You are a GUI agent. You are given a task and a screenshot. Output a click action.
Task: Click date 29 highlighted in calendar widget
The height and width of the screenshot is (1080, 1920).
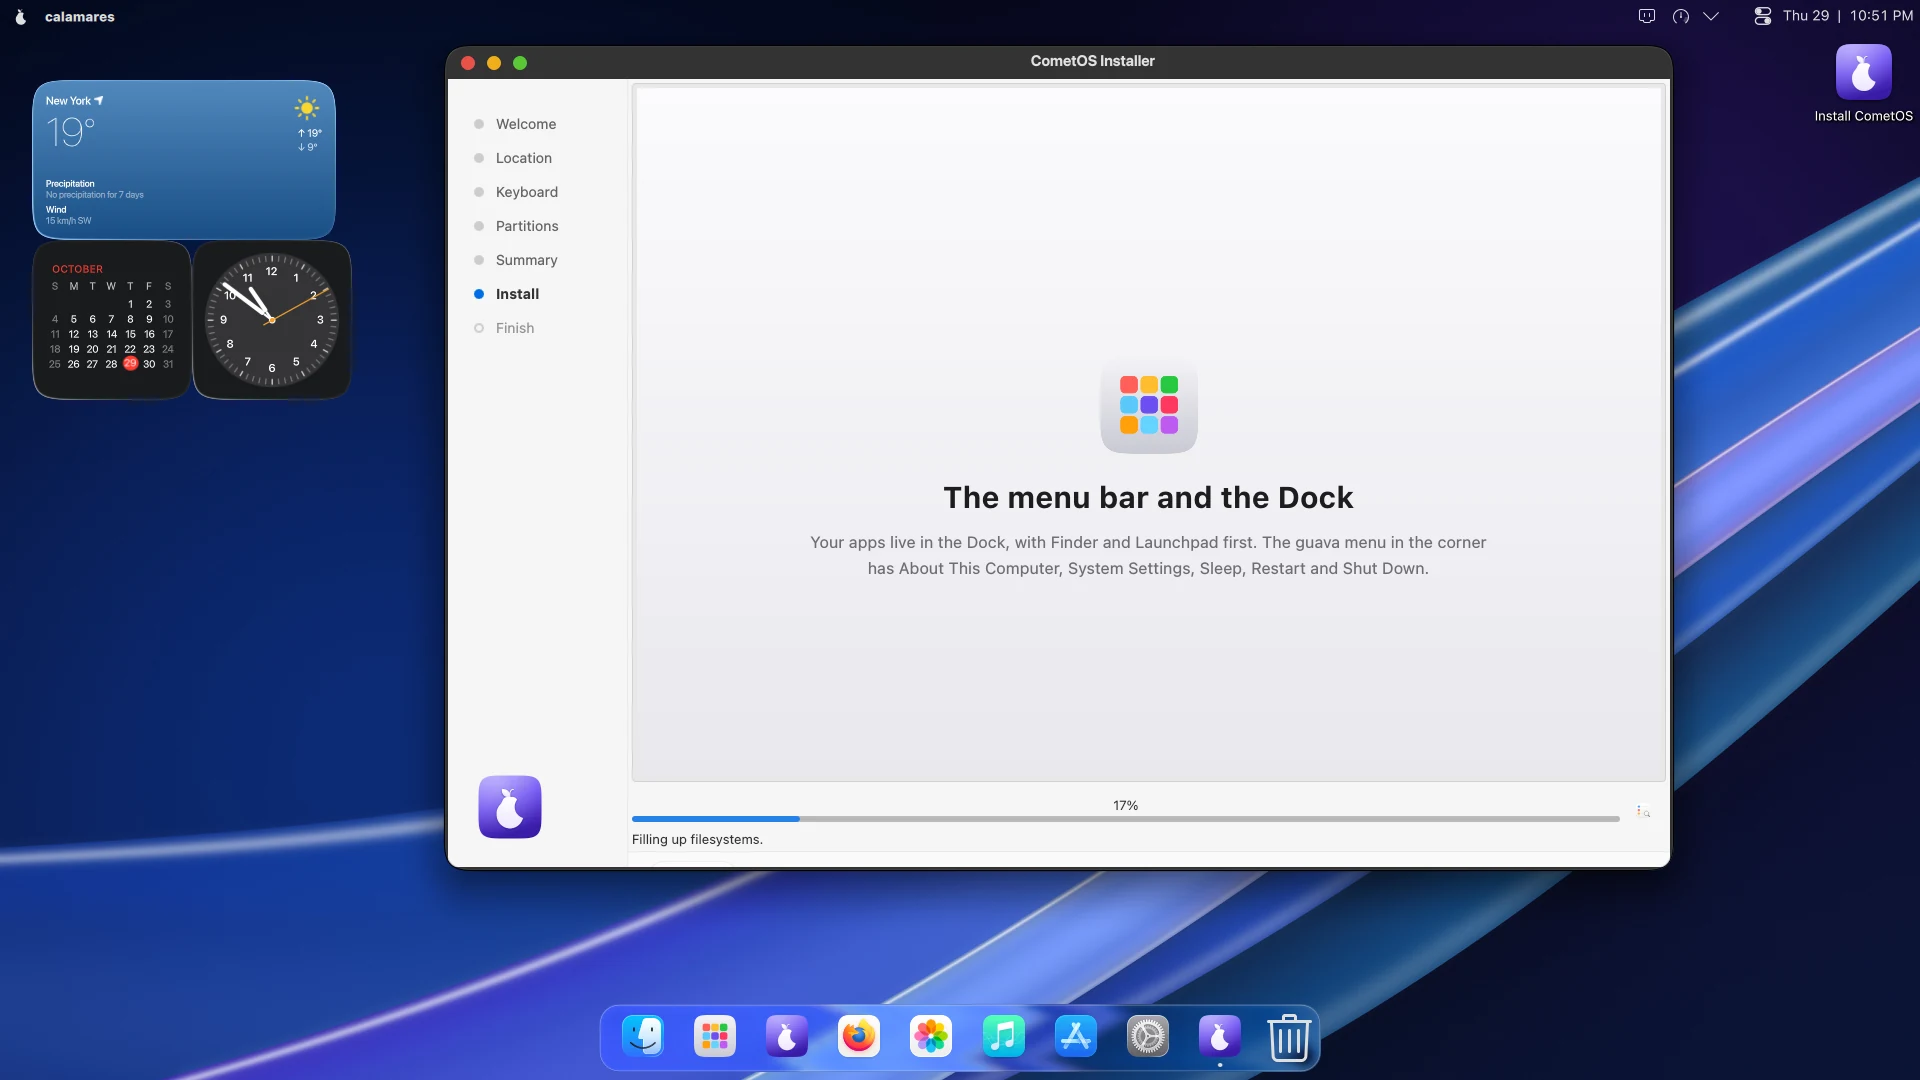(130, 364)
